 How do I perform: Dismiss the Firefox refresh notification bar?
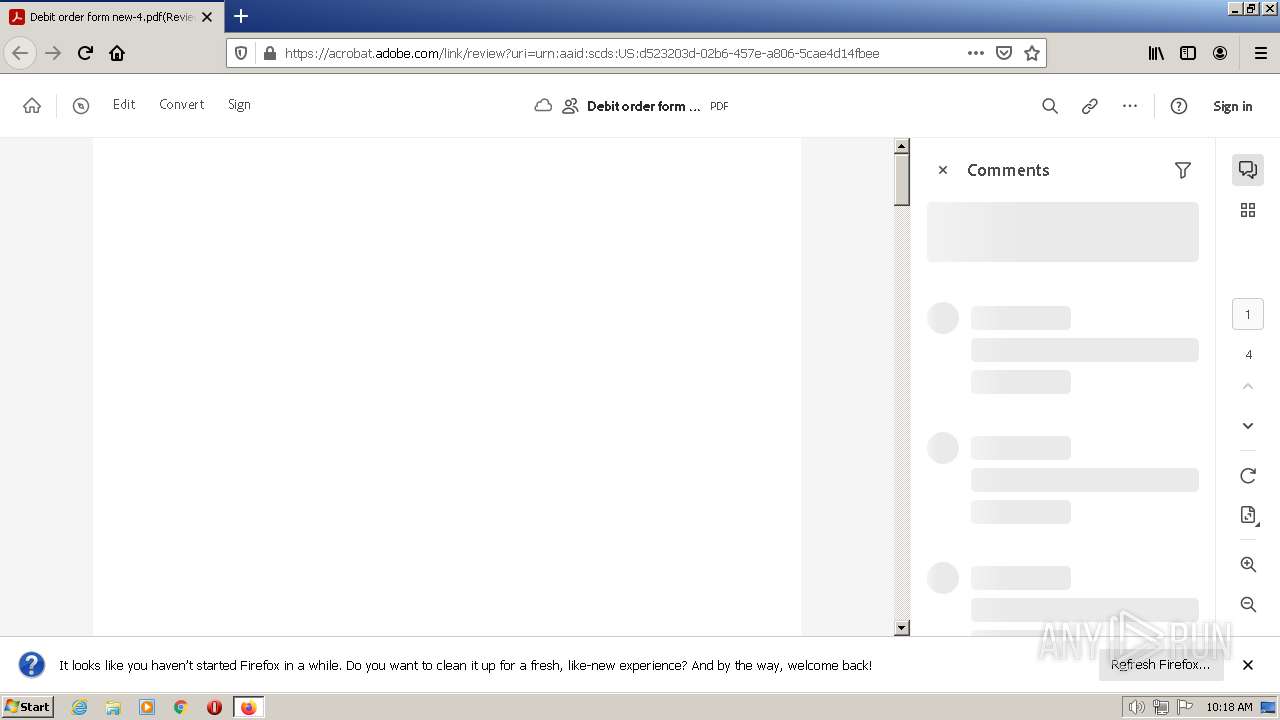coord(1248,665)
